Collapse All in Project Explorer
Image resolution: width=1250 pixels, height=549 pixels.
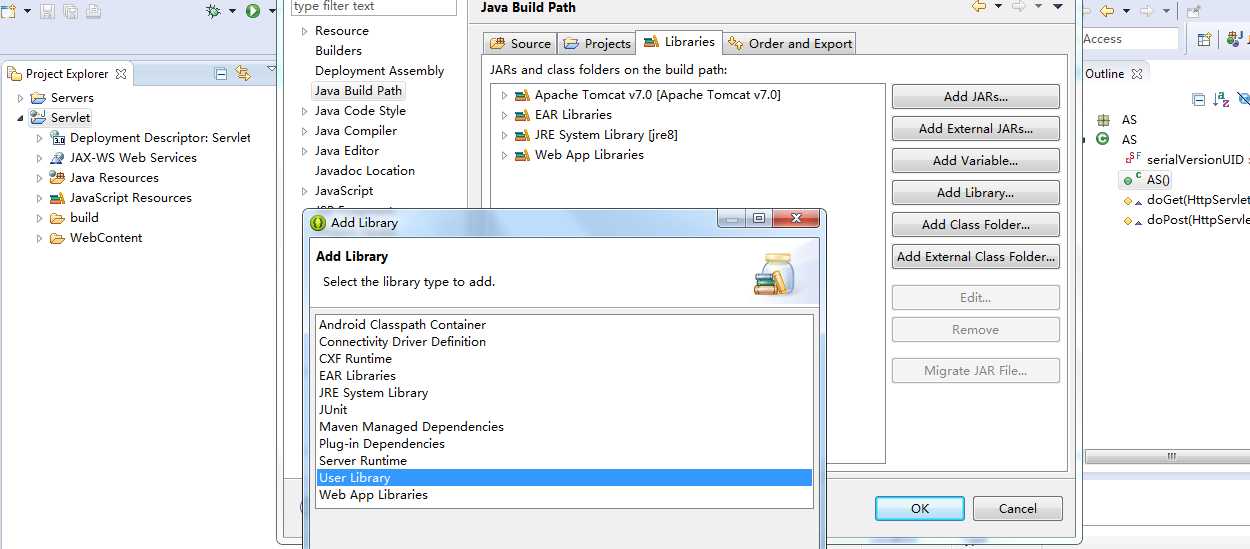pos(221,73)
